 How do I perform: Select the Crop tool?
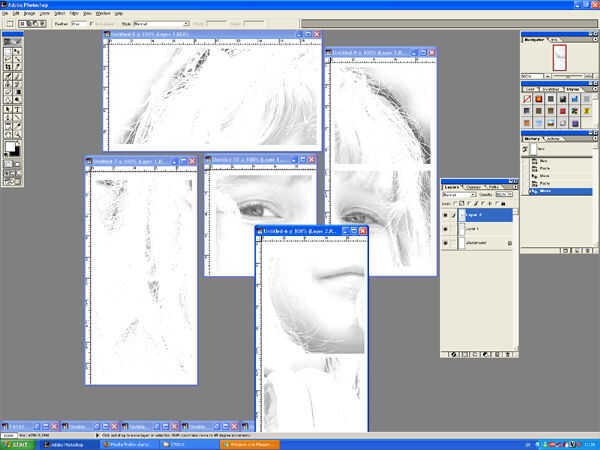coord(8,67)
